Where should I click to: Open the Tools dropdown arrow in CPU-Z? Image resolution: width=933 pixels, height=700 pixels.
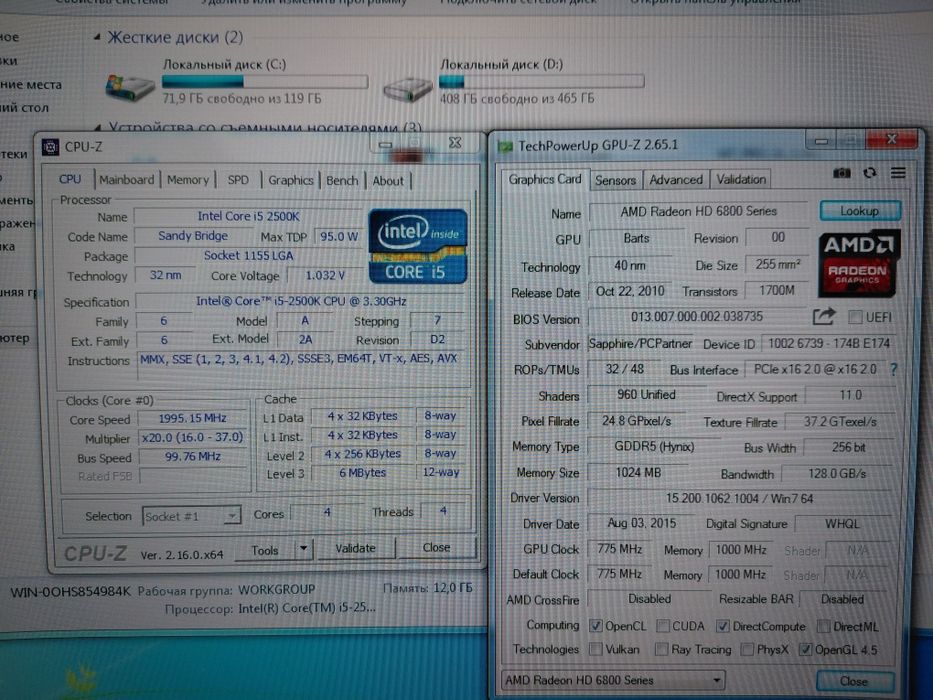pos(303,549)
